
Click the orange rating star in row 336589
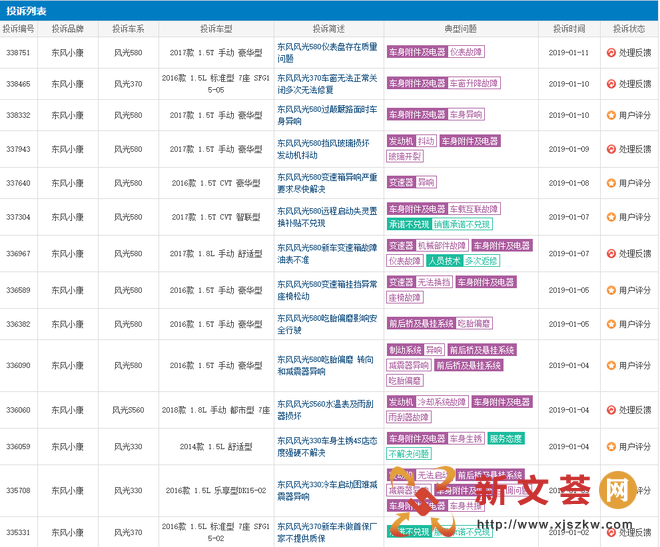[611, 290]
